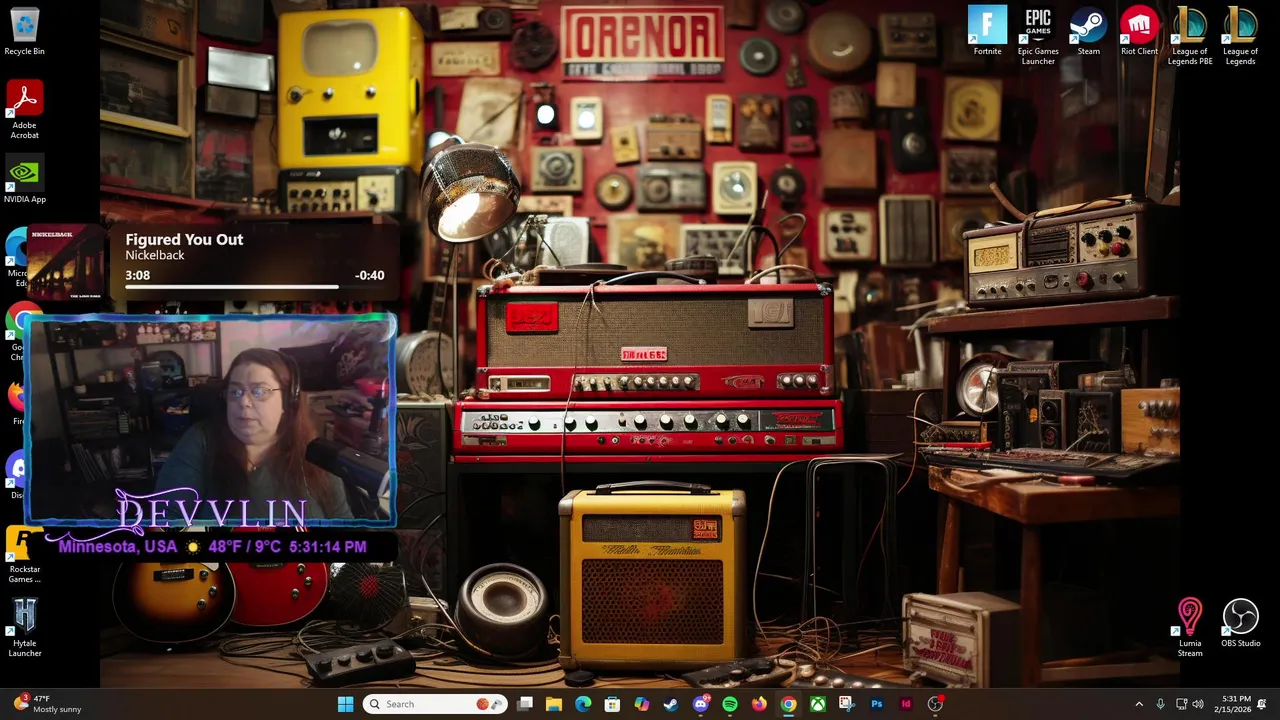Open Copilot from the taskbar
The width and height of the screenshot is (1280, 720).
(642, 704)
